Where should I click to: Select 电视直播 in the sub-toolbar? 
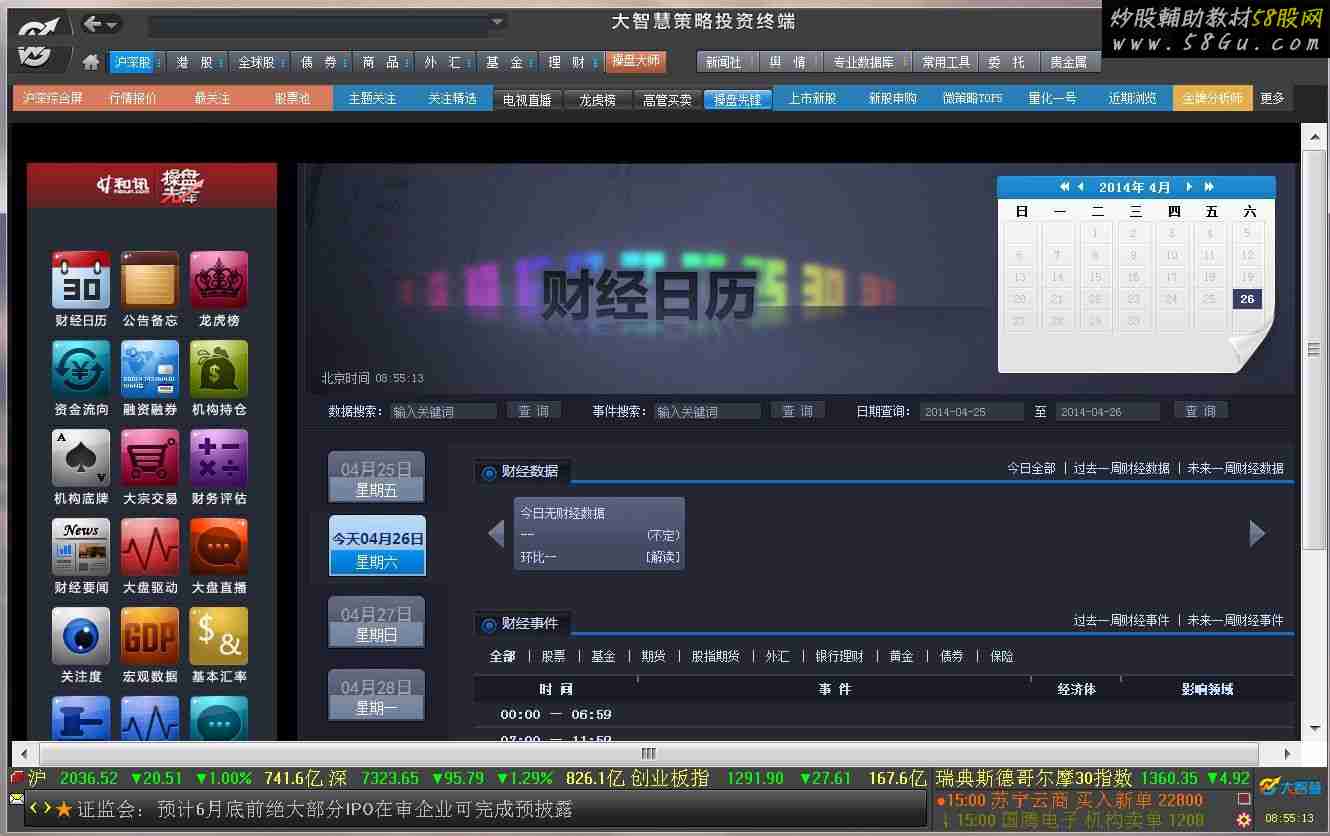527,99
